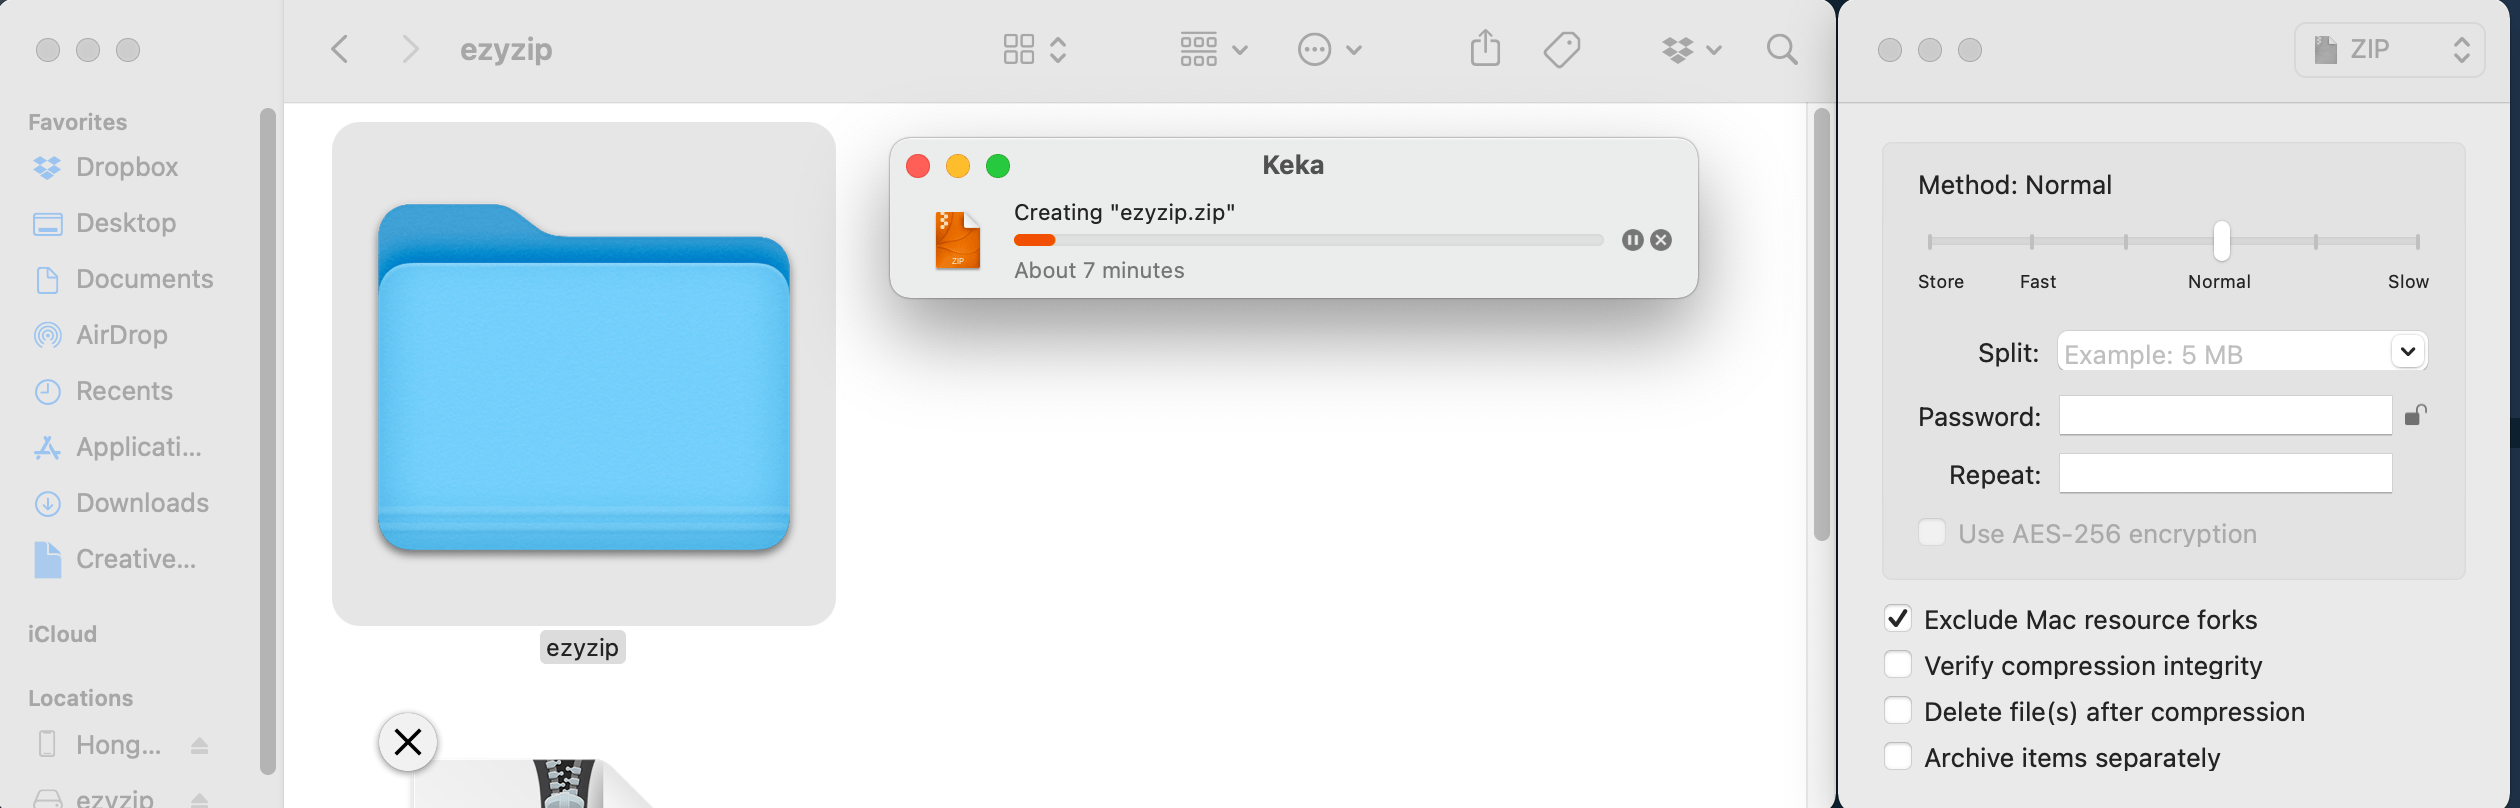Viewport: 2520px width, 808px height.
Task: Open the action ellipsis menu in Finder
Action: coord(1329,49)
